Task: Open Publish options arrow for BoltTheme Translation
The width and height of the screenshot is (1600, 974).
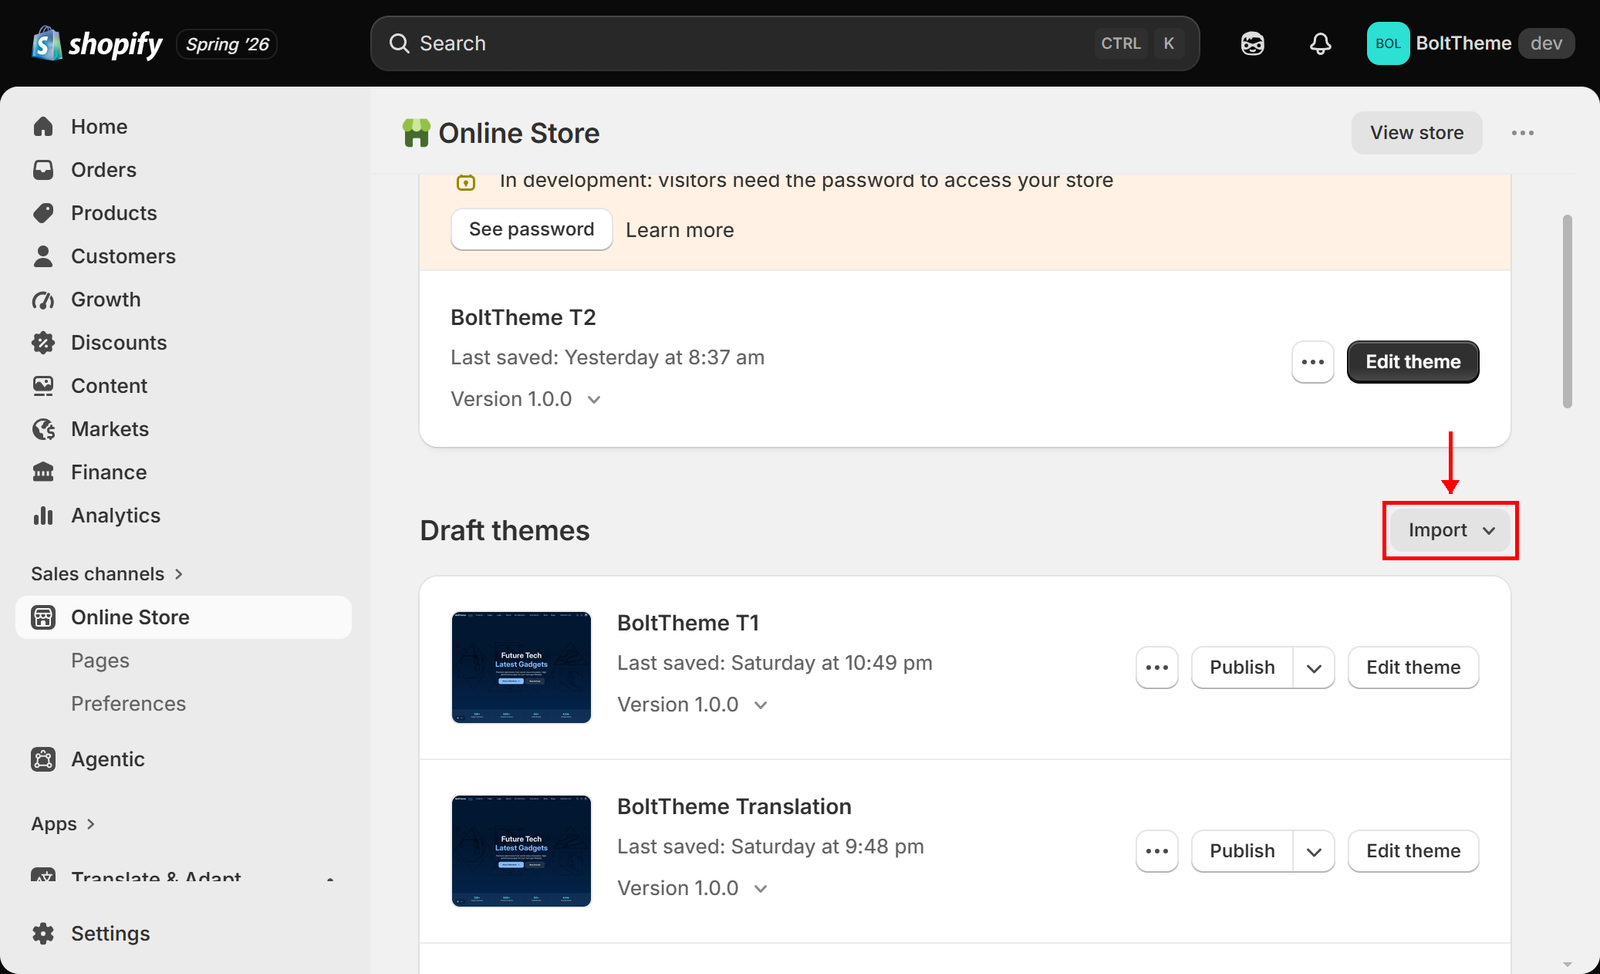Action: (1314, 852)
